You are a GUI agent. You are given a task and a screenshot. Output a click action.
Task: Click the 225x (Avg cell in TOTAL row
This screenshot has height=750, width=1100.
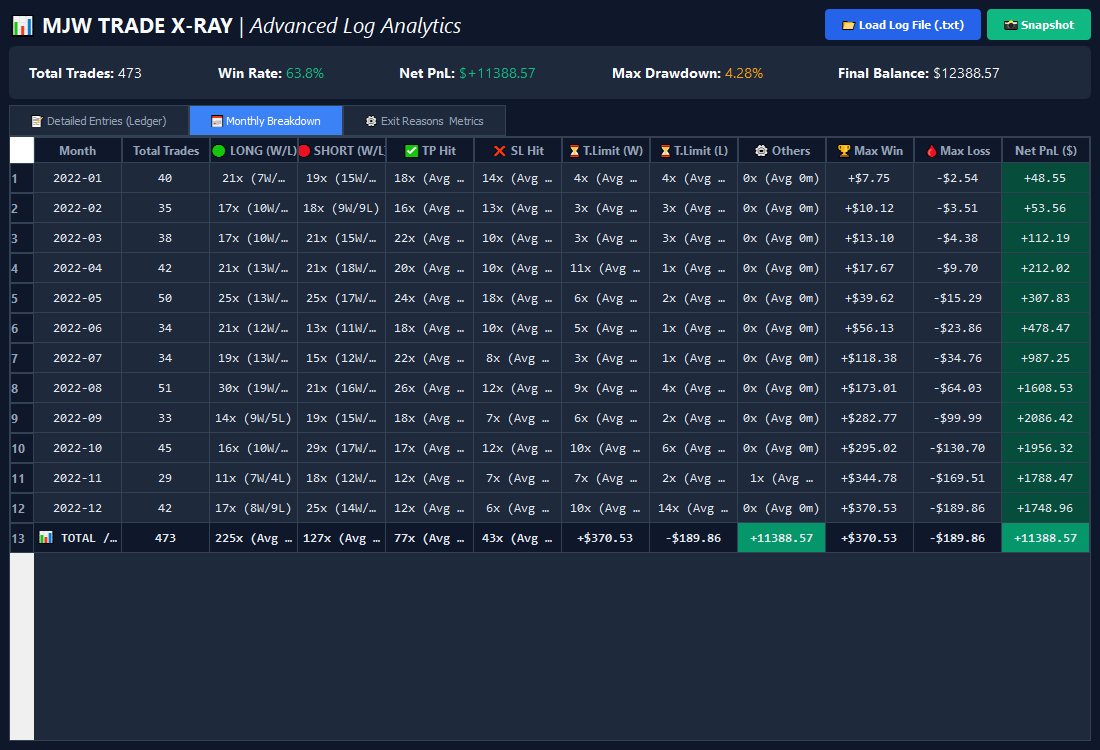click(x=253, y=538)
